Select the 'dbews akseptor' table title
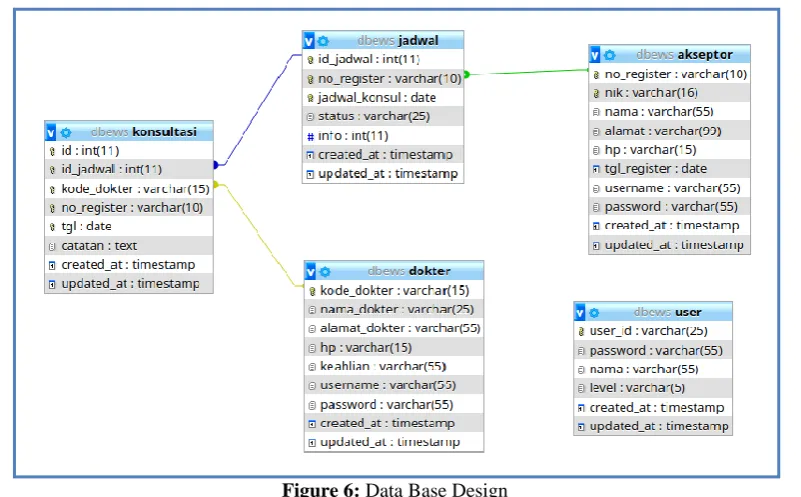The height and width of the screenshot is (497, 801). click(x=685, y=55)
